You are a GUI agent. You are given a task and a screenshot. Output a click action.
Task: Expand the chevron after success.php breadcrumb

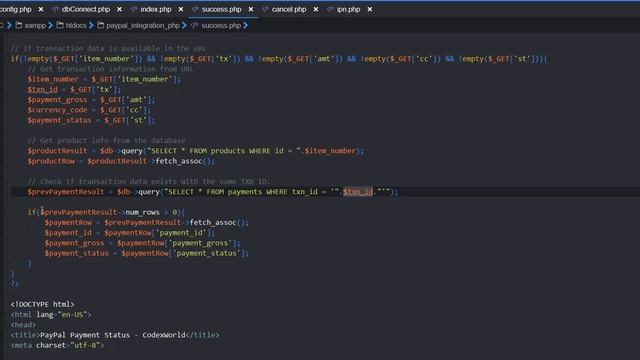click(x=245, y=25)
